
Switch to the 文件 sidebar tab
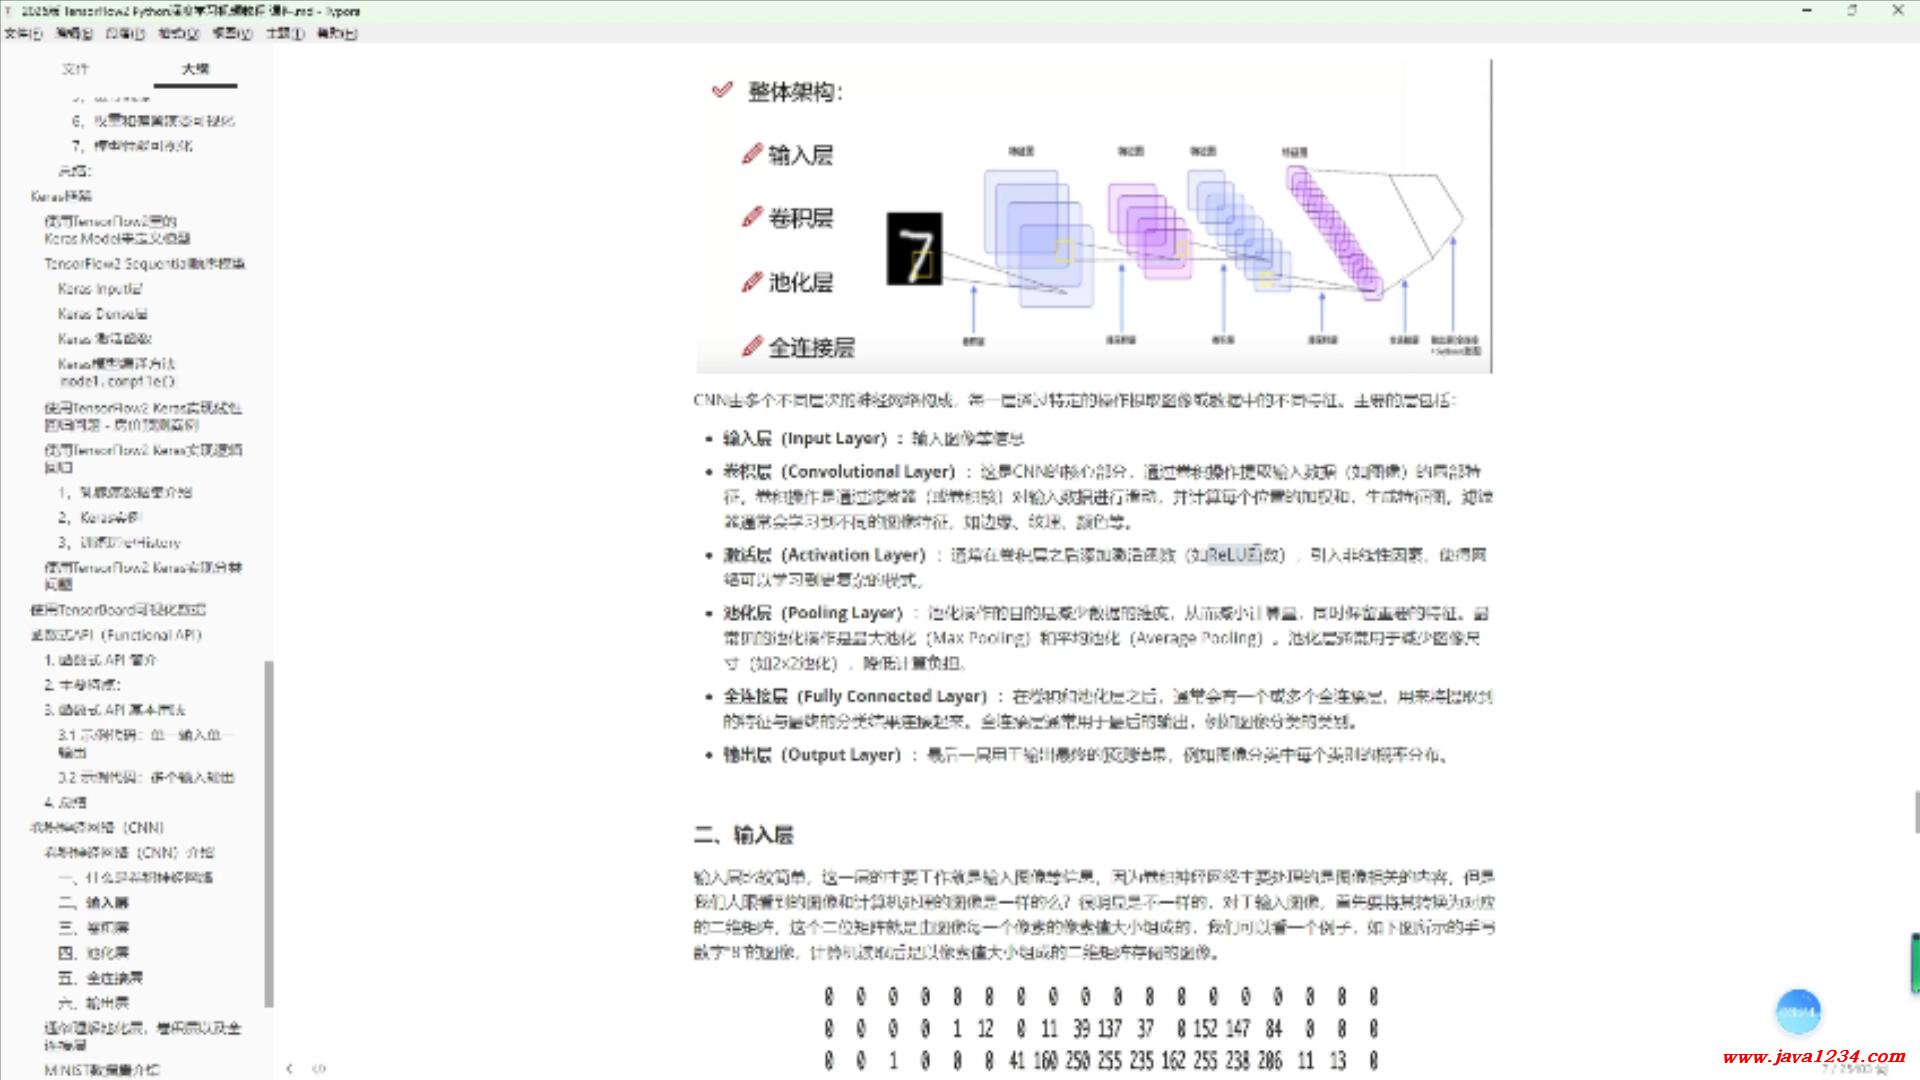point(75,69)
